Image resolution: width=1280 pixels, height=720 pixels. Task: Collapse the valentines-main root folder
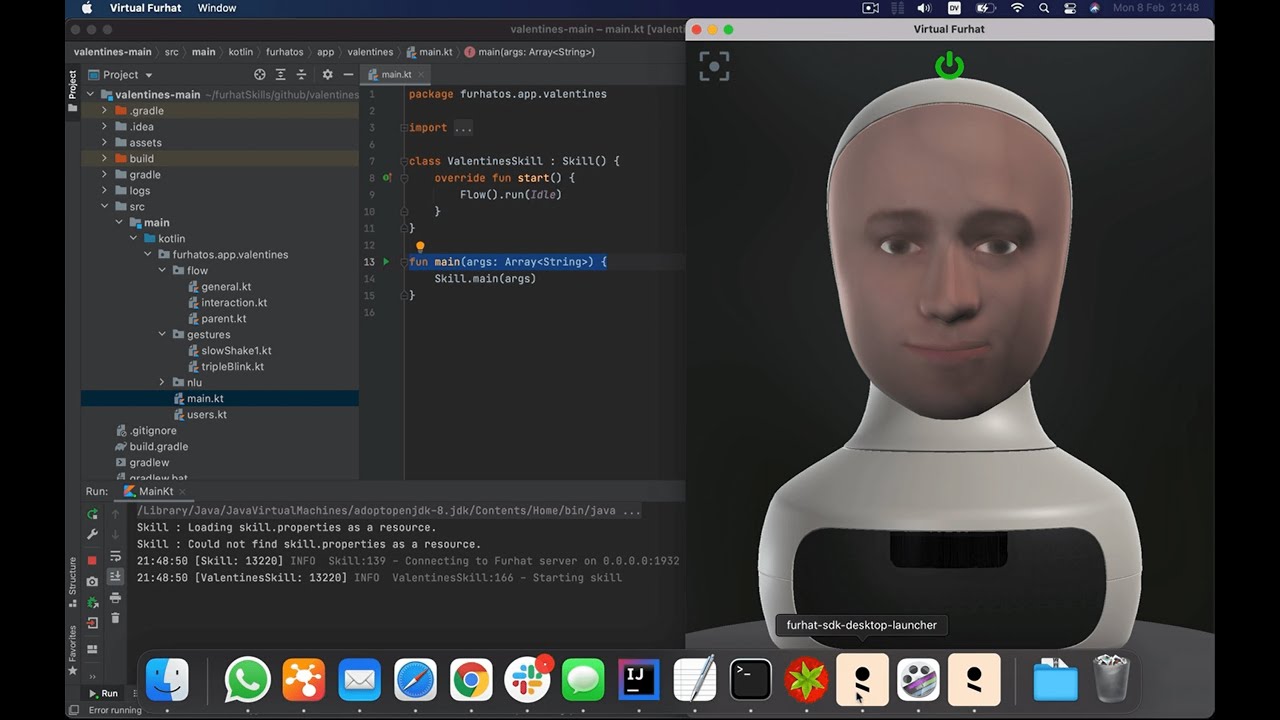tap(90, 95)
